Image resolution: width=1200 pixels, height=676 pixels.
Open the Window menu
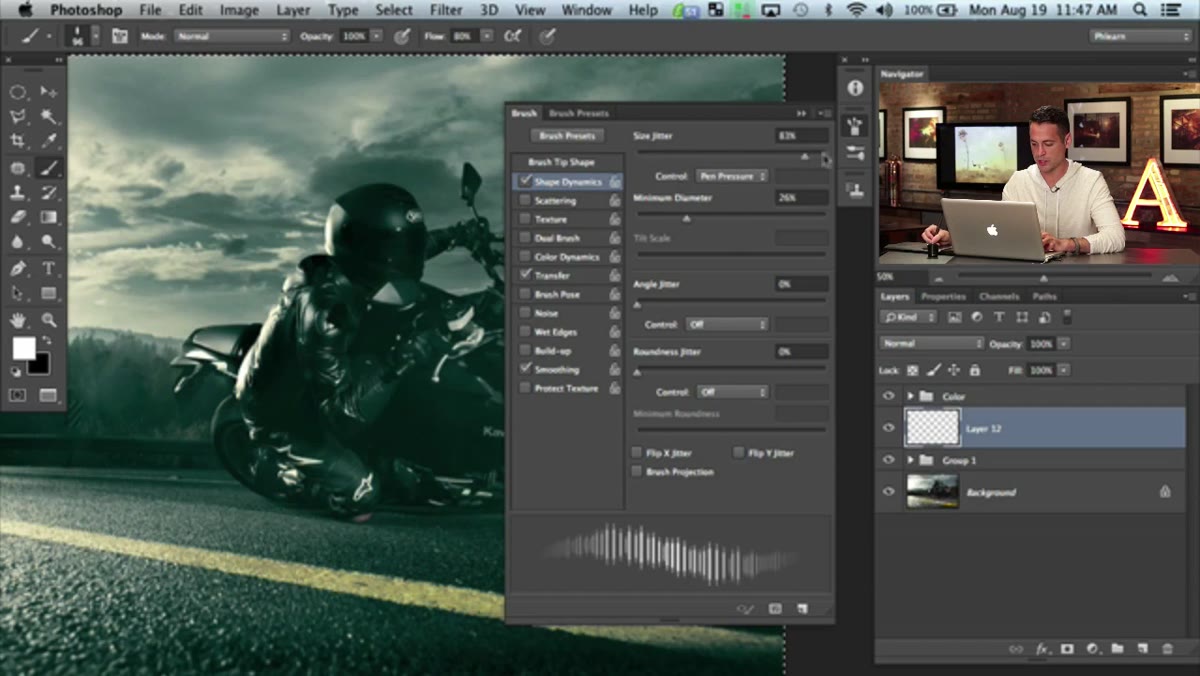586,10
